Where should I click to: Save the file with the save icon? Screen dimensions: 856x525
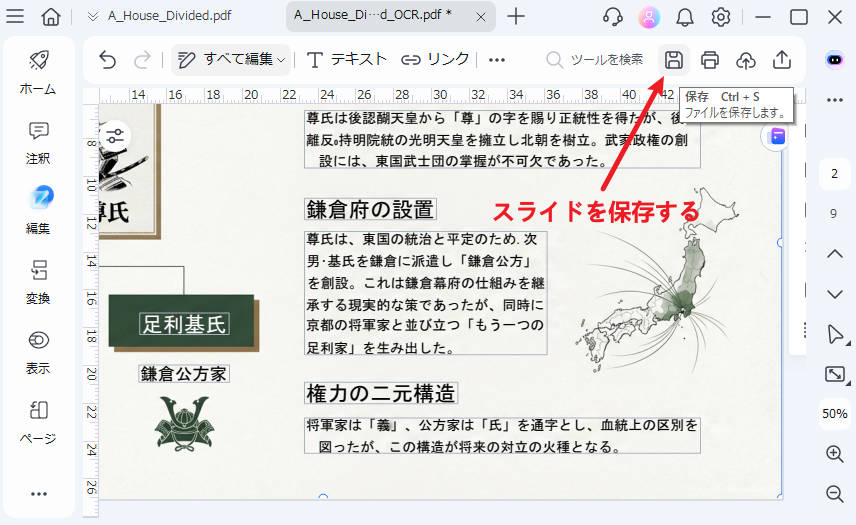tap(674, 59)
